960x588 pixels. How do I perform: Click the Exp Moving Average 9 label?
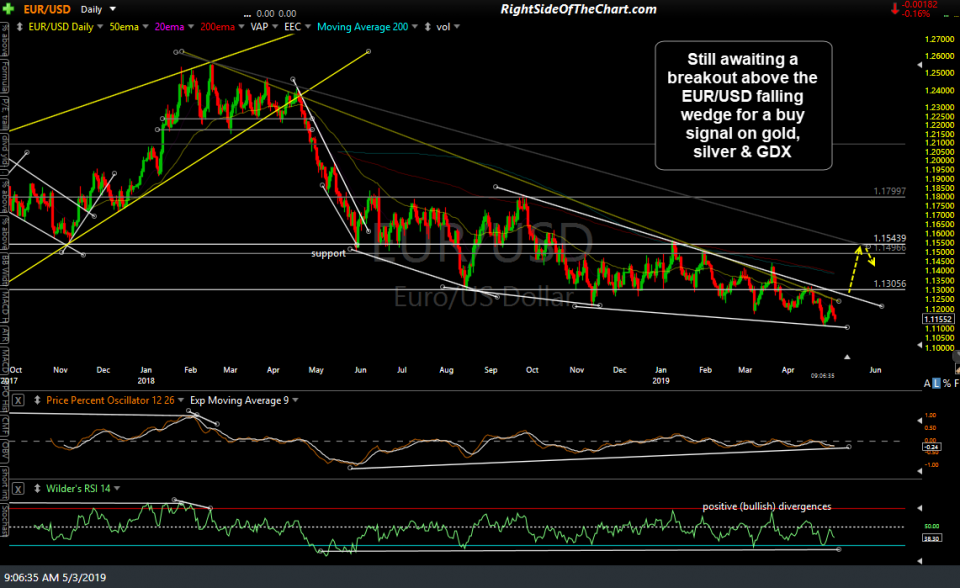(x=238, y=400)
